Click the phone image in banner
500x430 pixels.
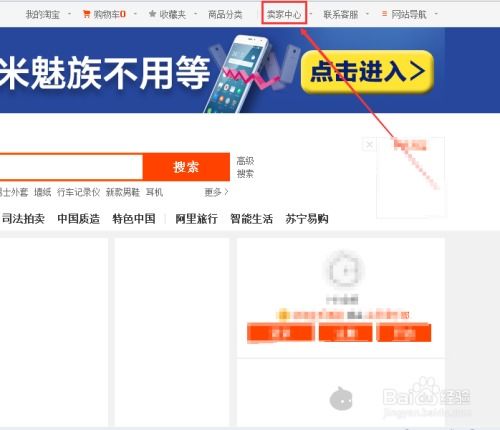click(x=237, y=73)
